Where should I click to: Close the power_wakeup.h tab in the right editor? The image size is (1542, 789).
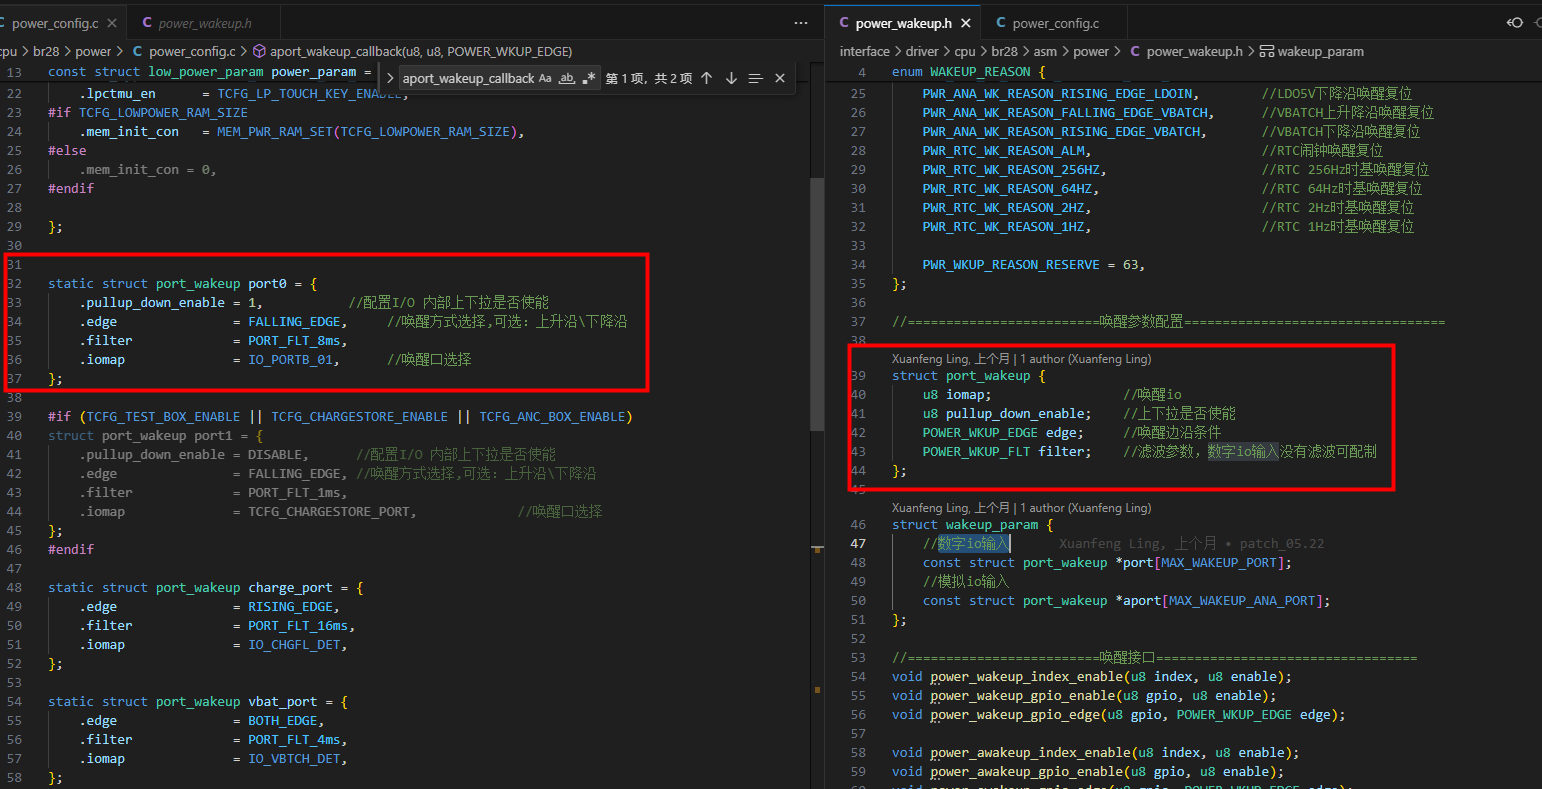(x=967, y=23)
